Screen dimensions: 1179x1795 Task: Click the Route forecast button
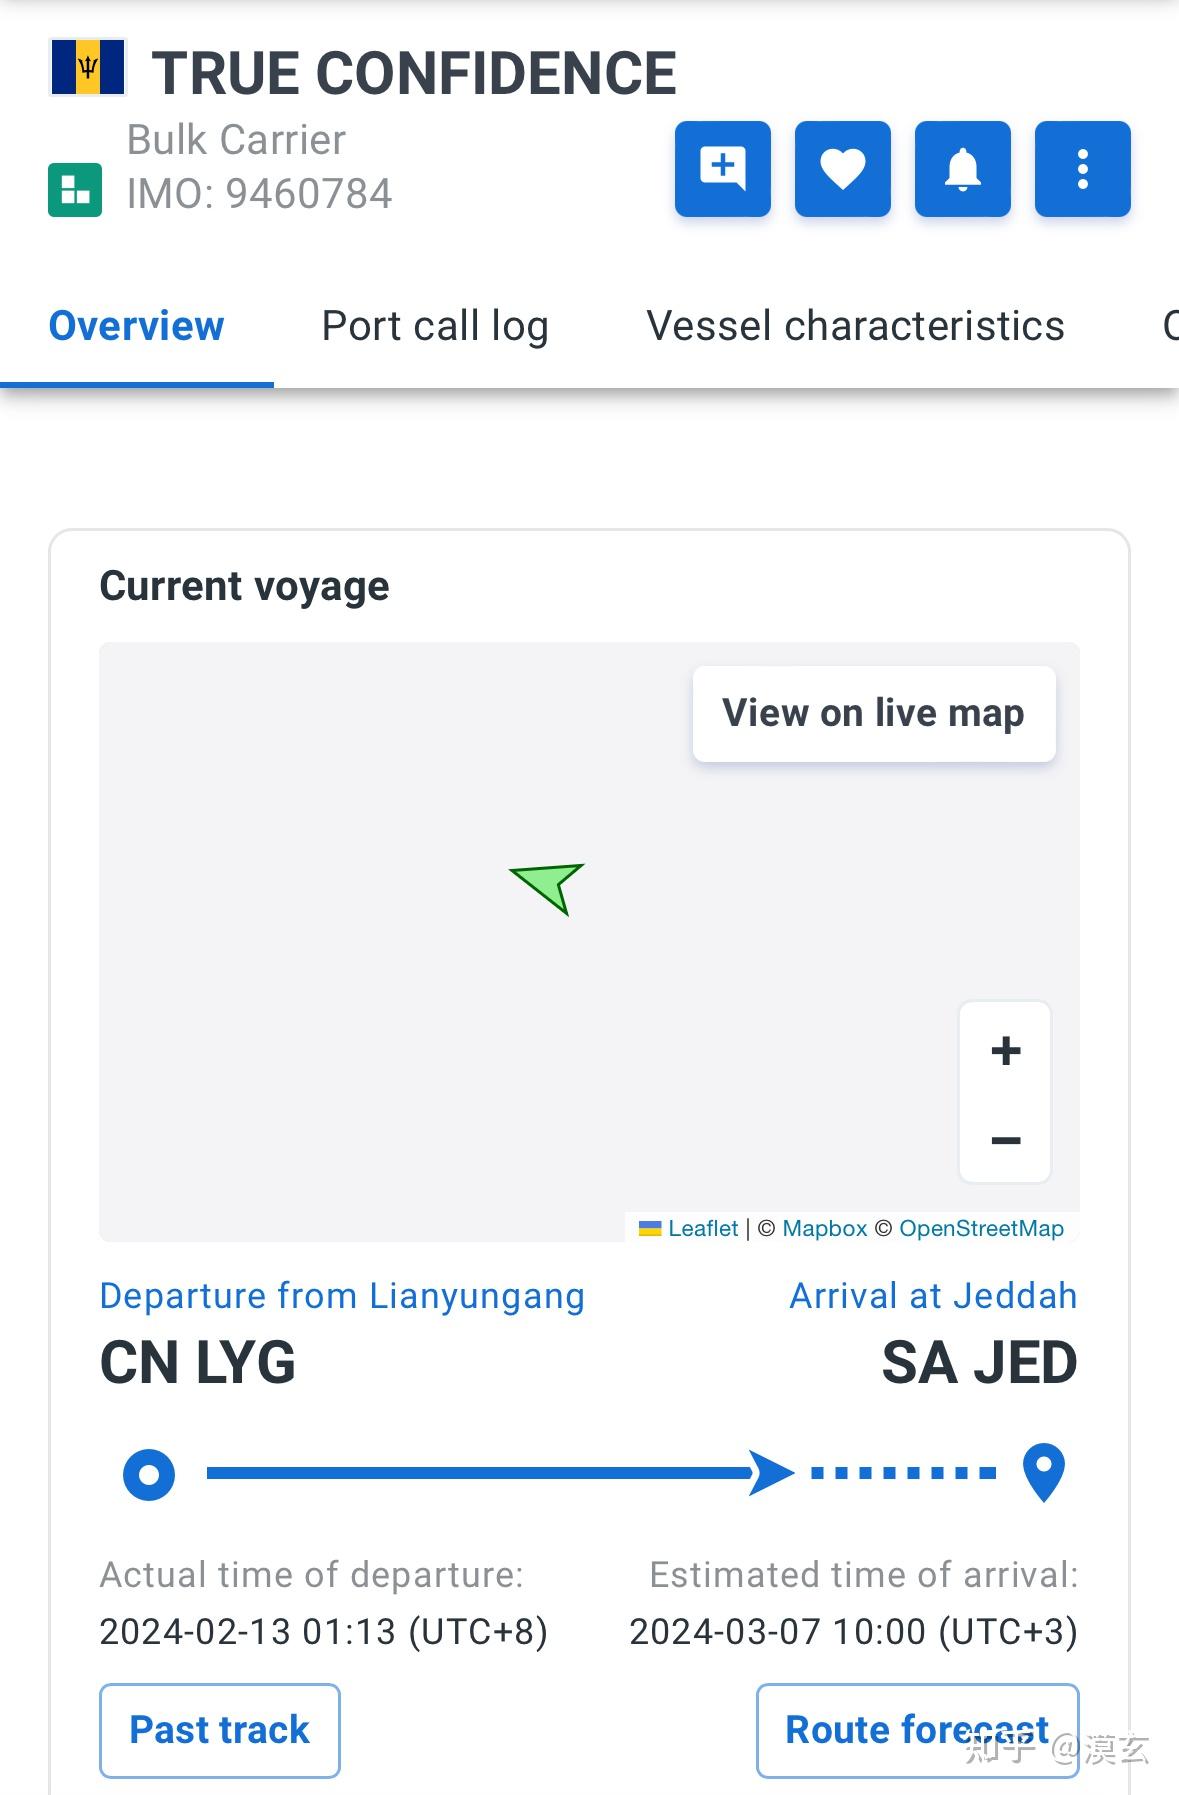(x=917, y=1730)
